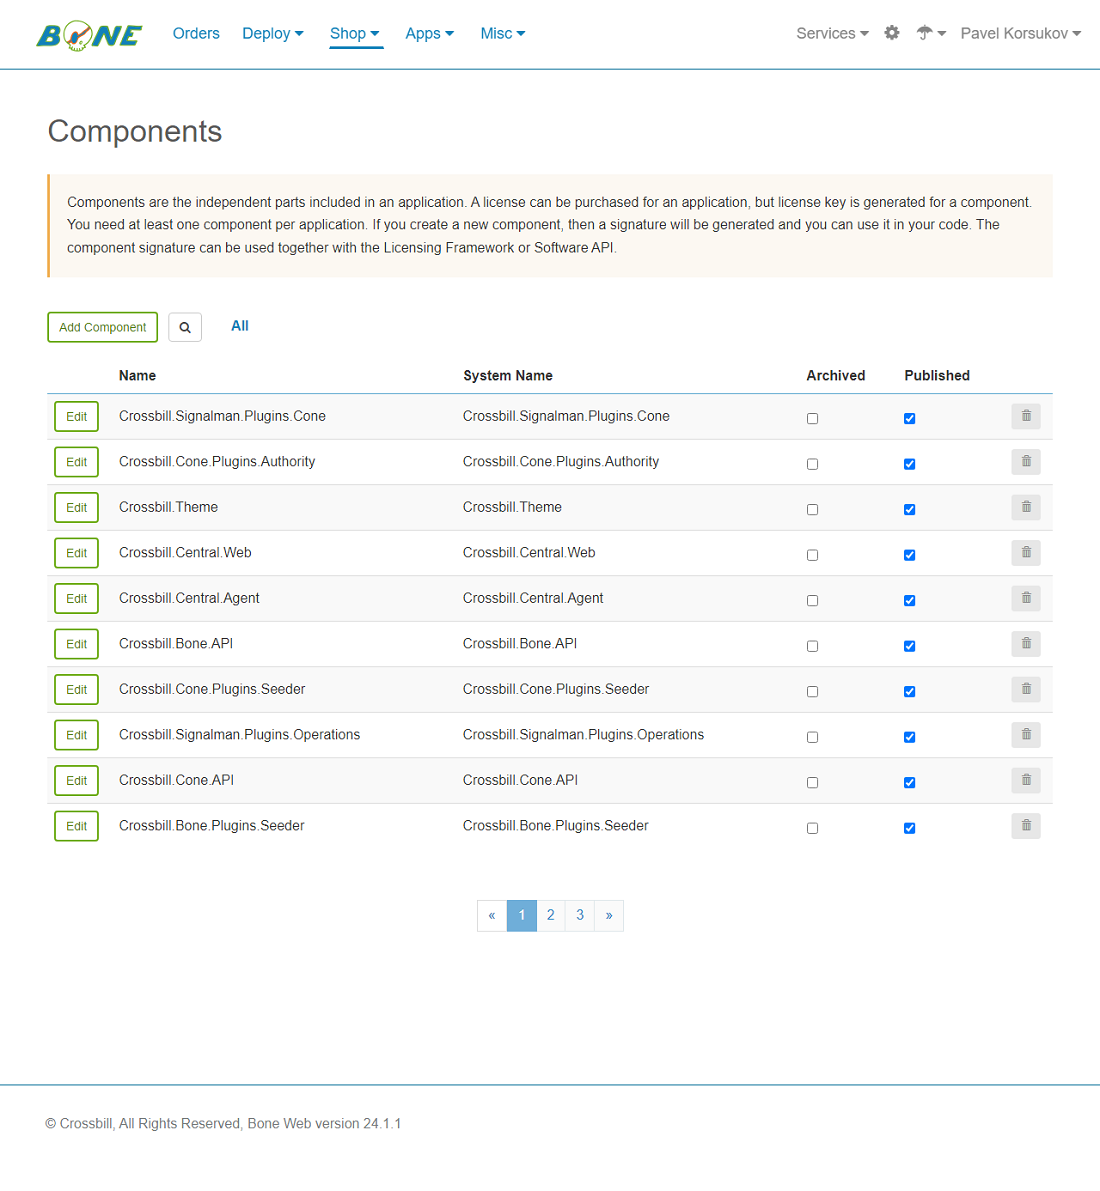Delete Crossbill.Bone.API with trash icon
Image resolution: width=1100 pixels, height=1191 pixels.
[x=1026, y=644]
